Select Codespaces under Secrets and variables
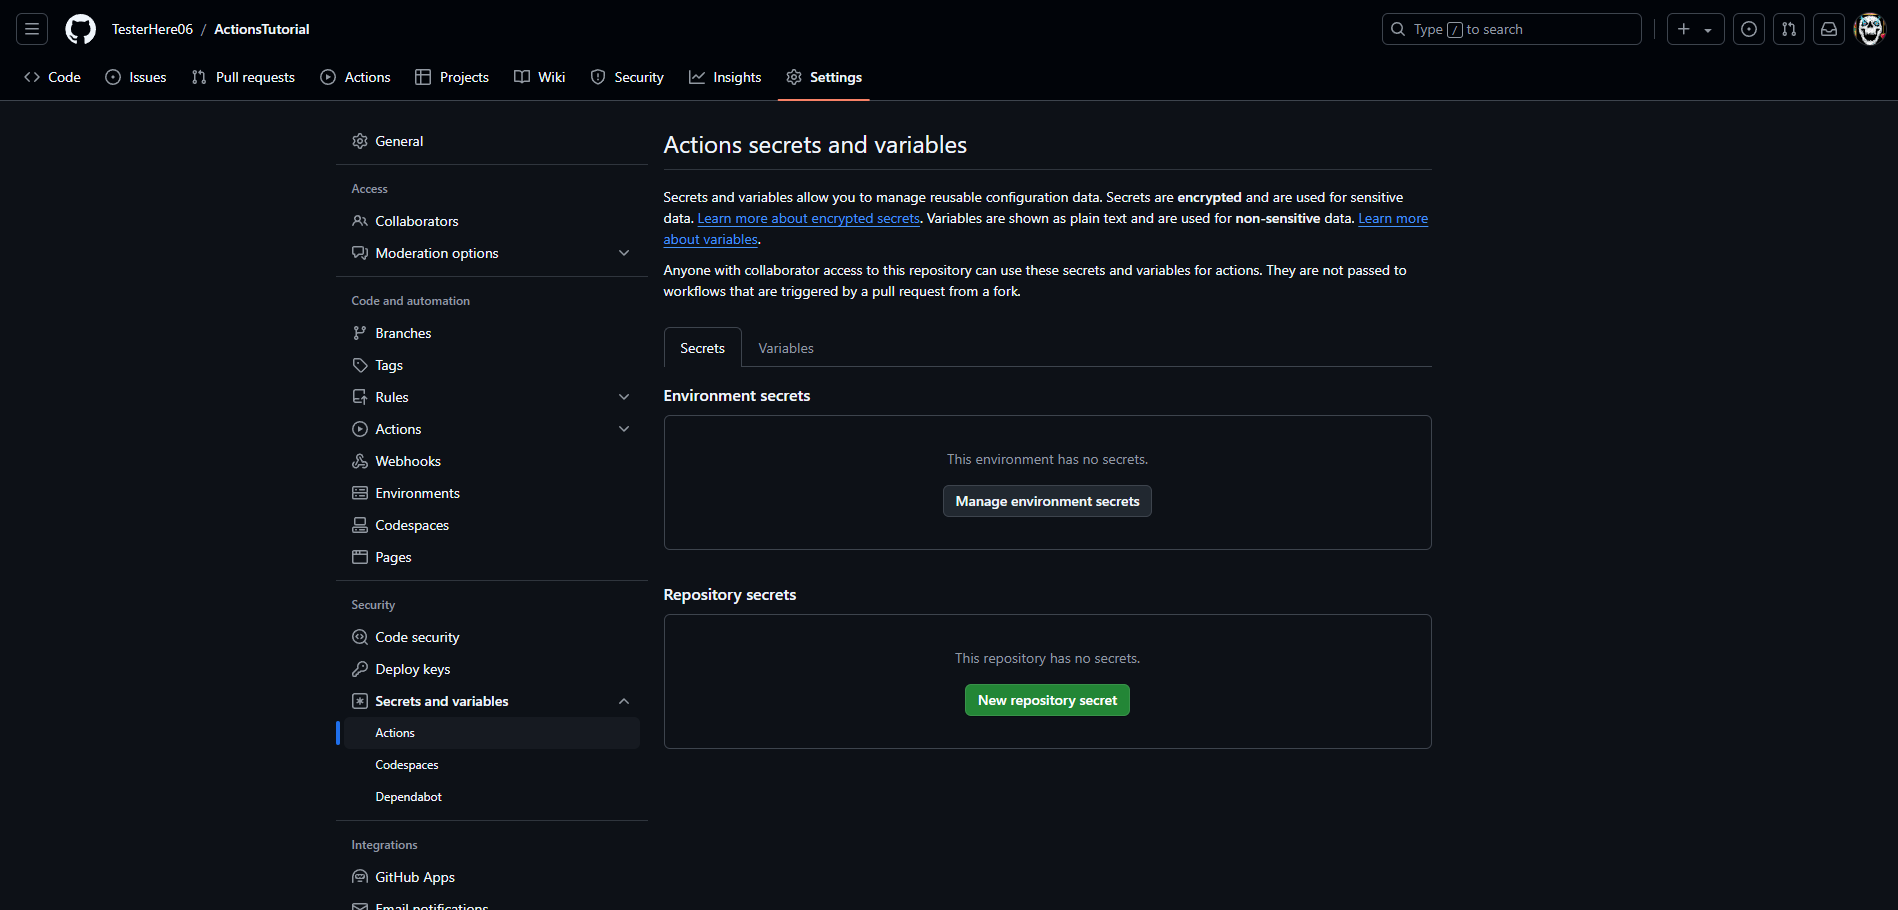This screenshot has width=1898, height=910. (492, 765)
